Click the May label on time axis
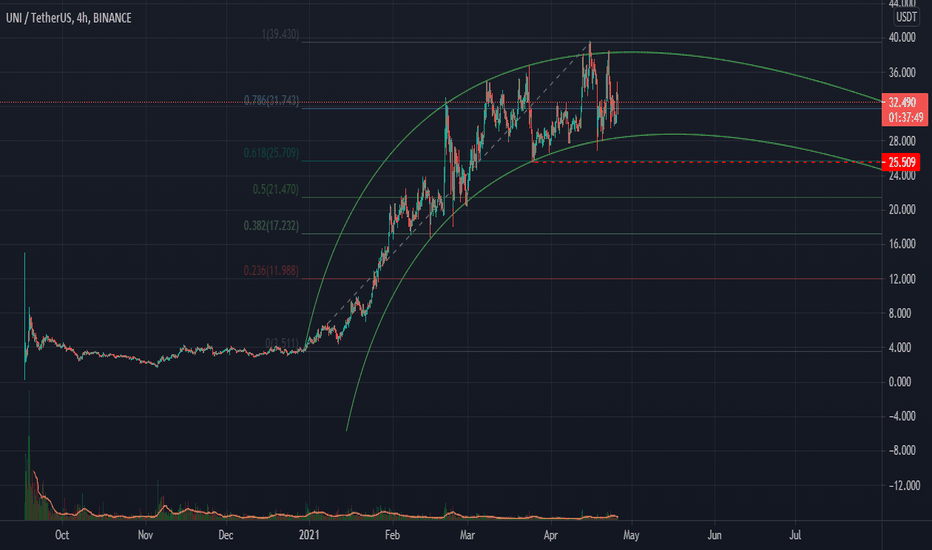 pos(631,535)
